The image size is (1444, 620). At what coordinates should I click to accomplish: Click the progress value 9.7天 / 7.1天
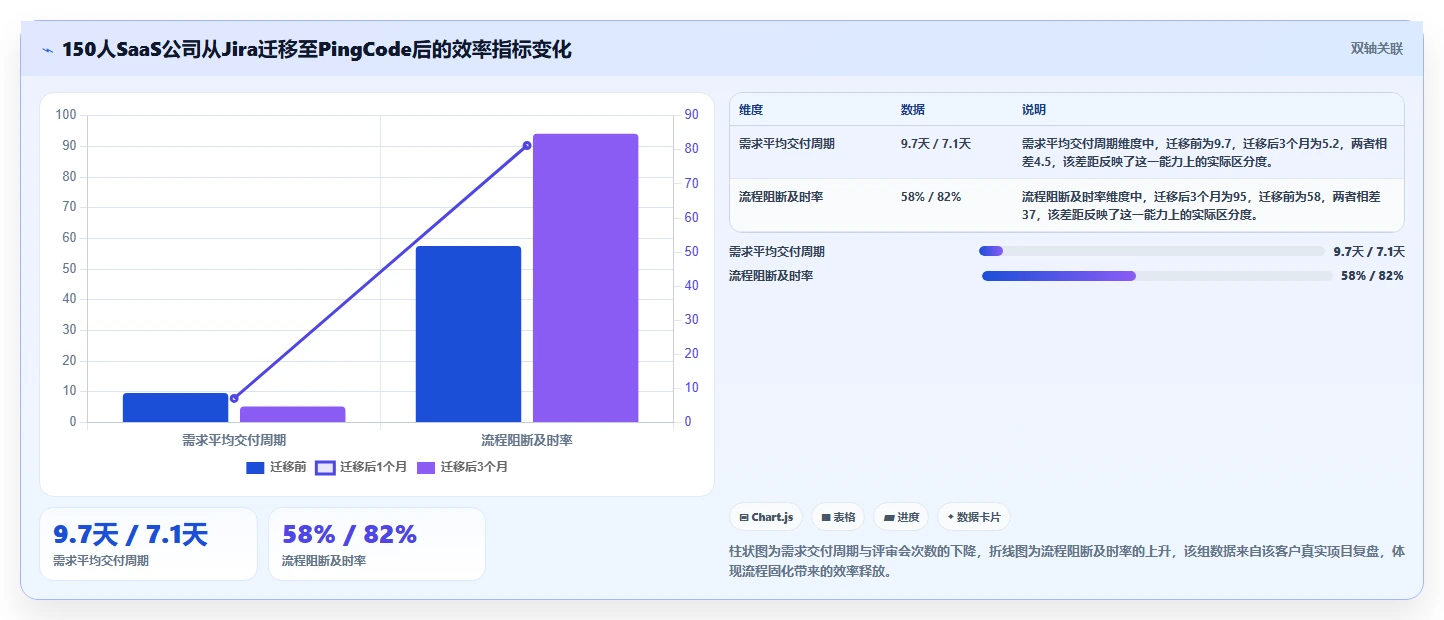(x=1369, y=251)
